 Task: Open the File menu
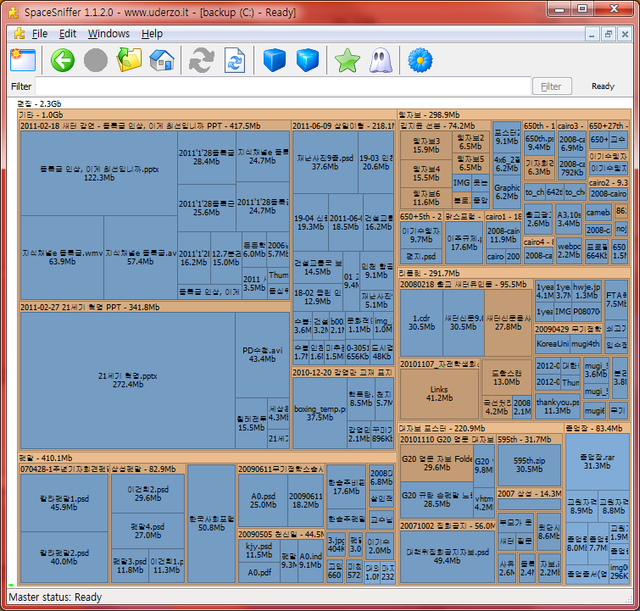[40, 33]
